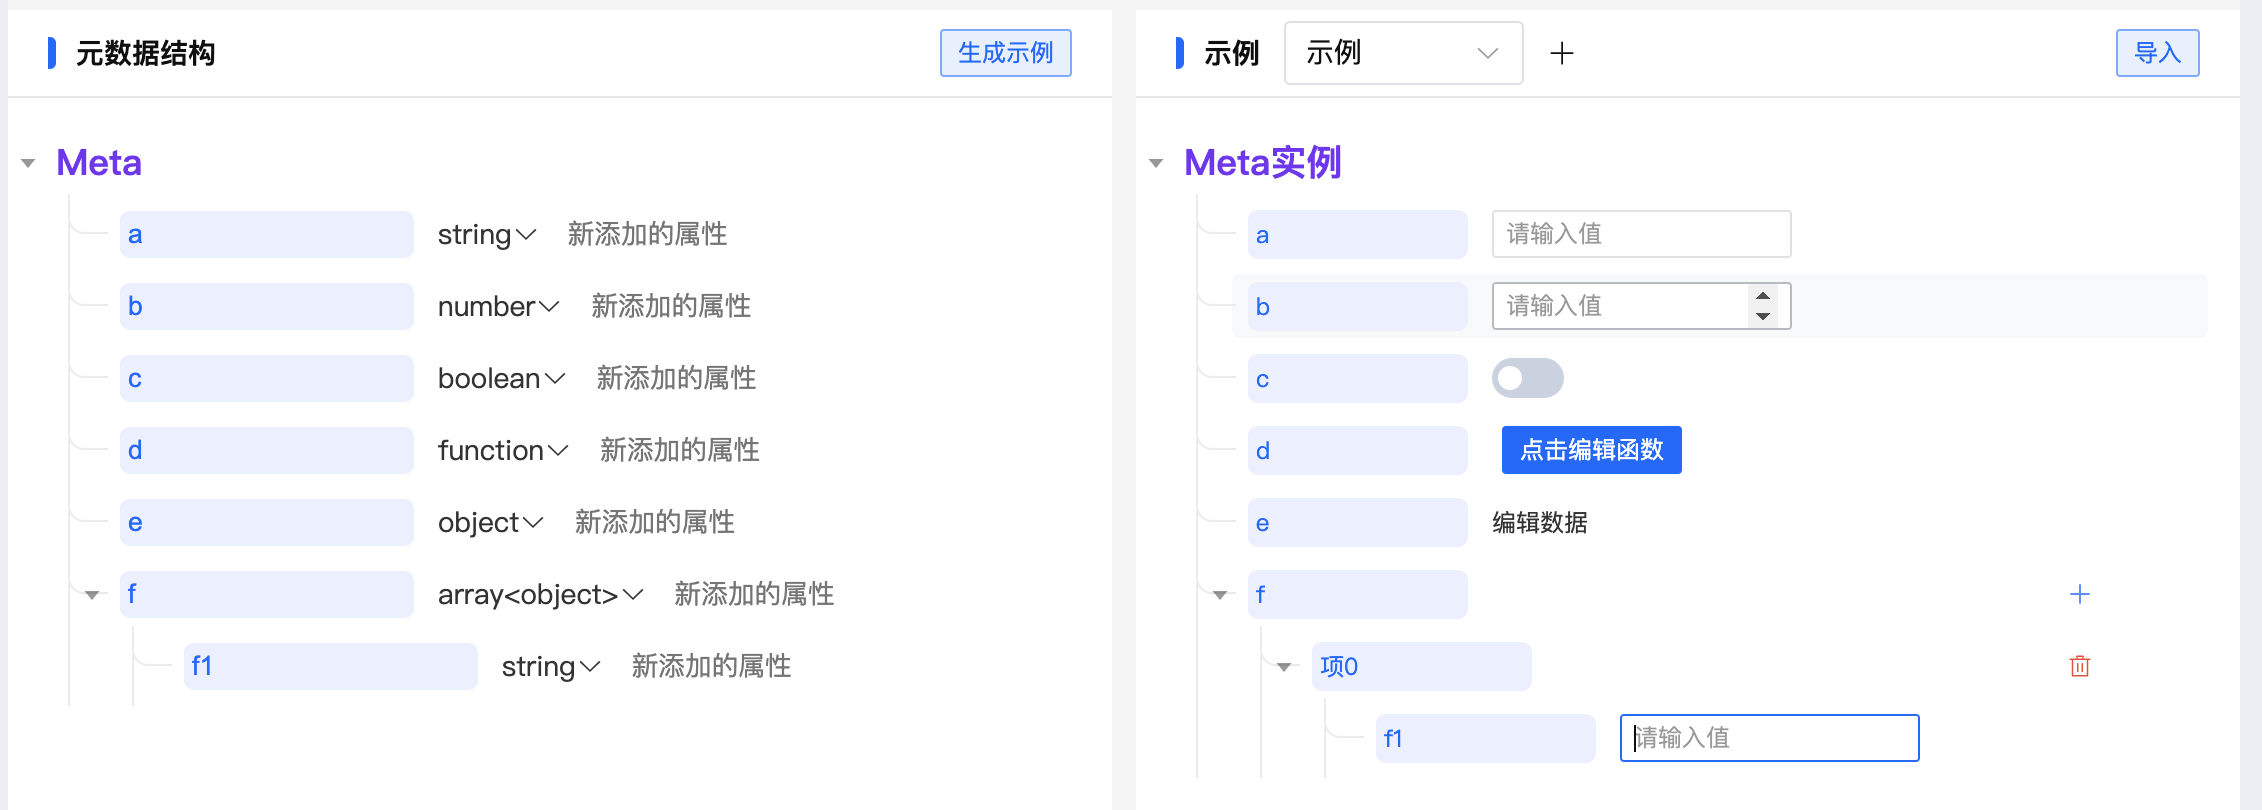Image resolution: width=2262 pixels, height=810 pixels.
Task: Select the 项0 label in the Meta实例 tree
Action: click(1421, 667)
